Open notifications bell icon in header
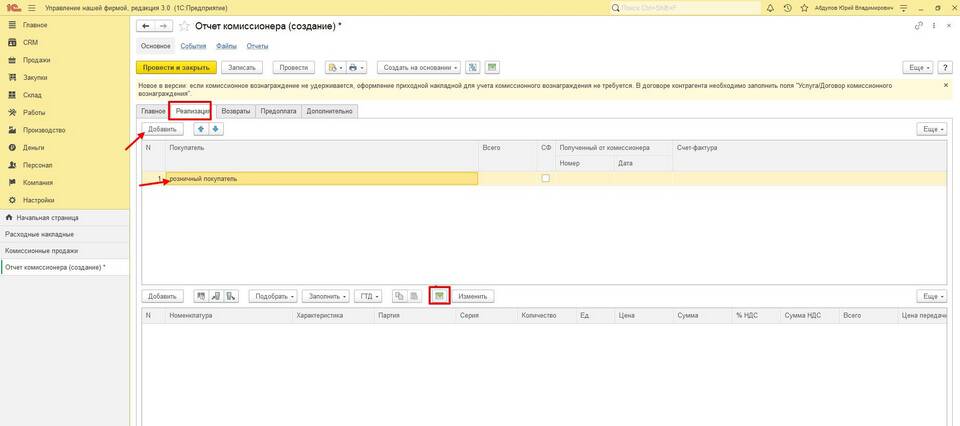 click(773, 7)
